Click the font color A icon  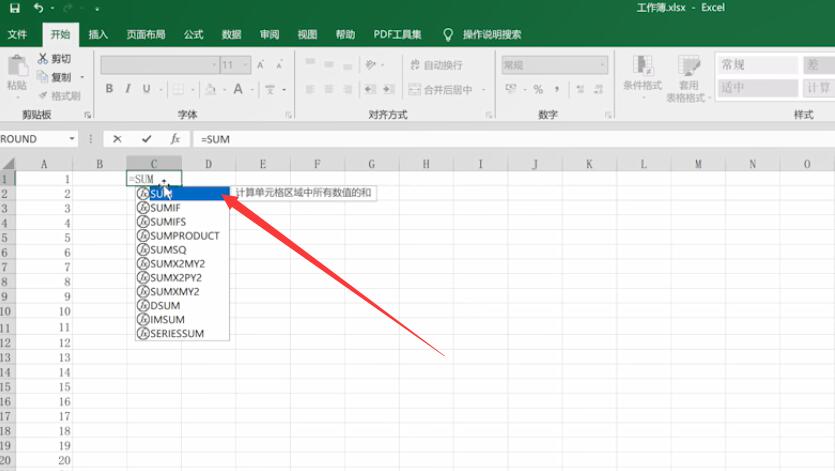click(238, 89)
